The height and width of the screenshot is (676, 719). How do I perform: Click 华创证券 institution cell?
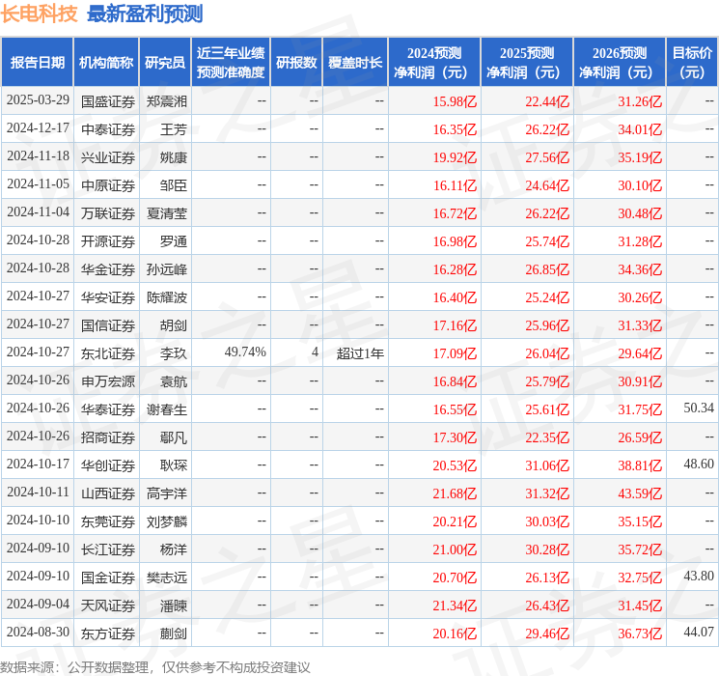pos(108,465)
